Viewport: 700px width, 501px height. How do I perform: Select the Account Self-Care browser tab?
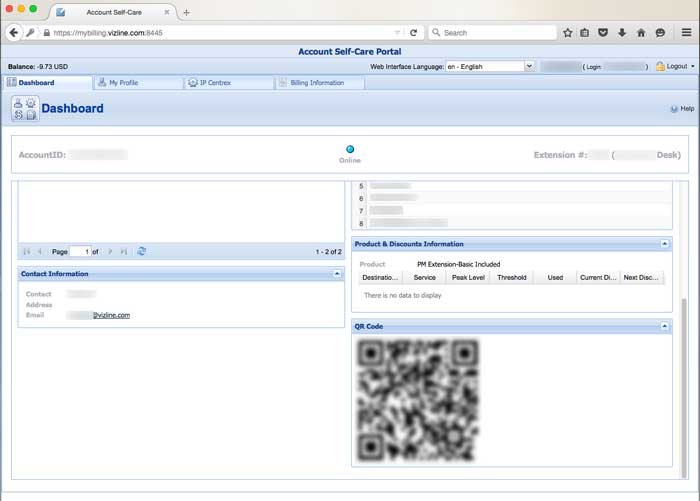click(x=114, y=13)
